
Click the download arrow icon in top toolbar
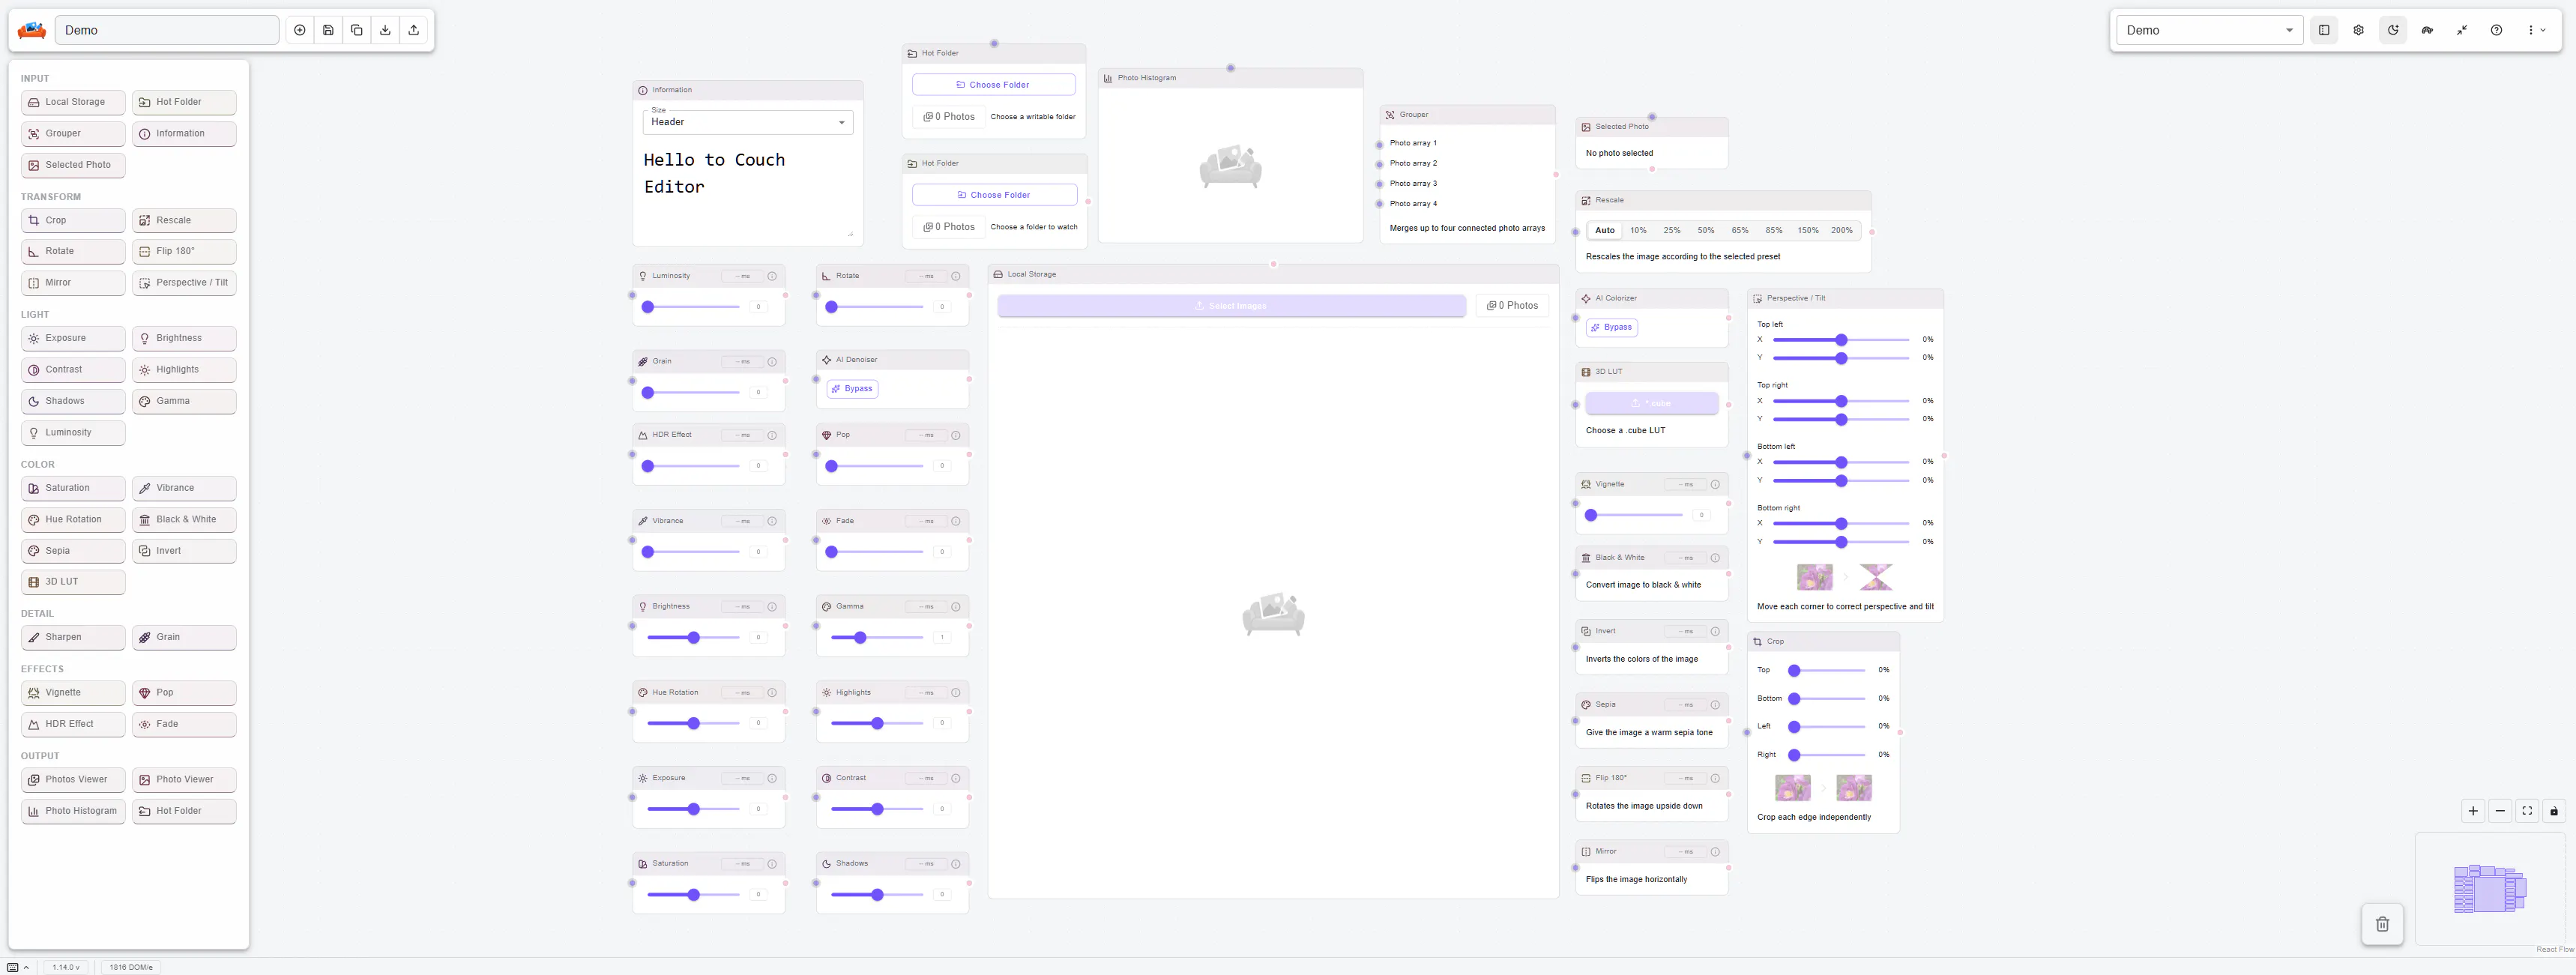pyautogui.click(x=385, y=30)
